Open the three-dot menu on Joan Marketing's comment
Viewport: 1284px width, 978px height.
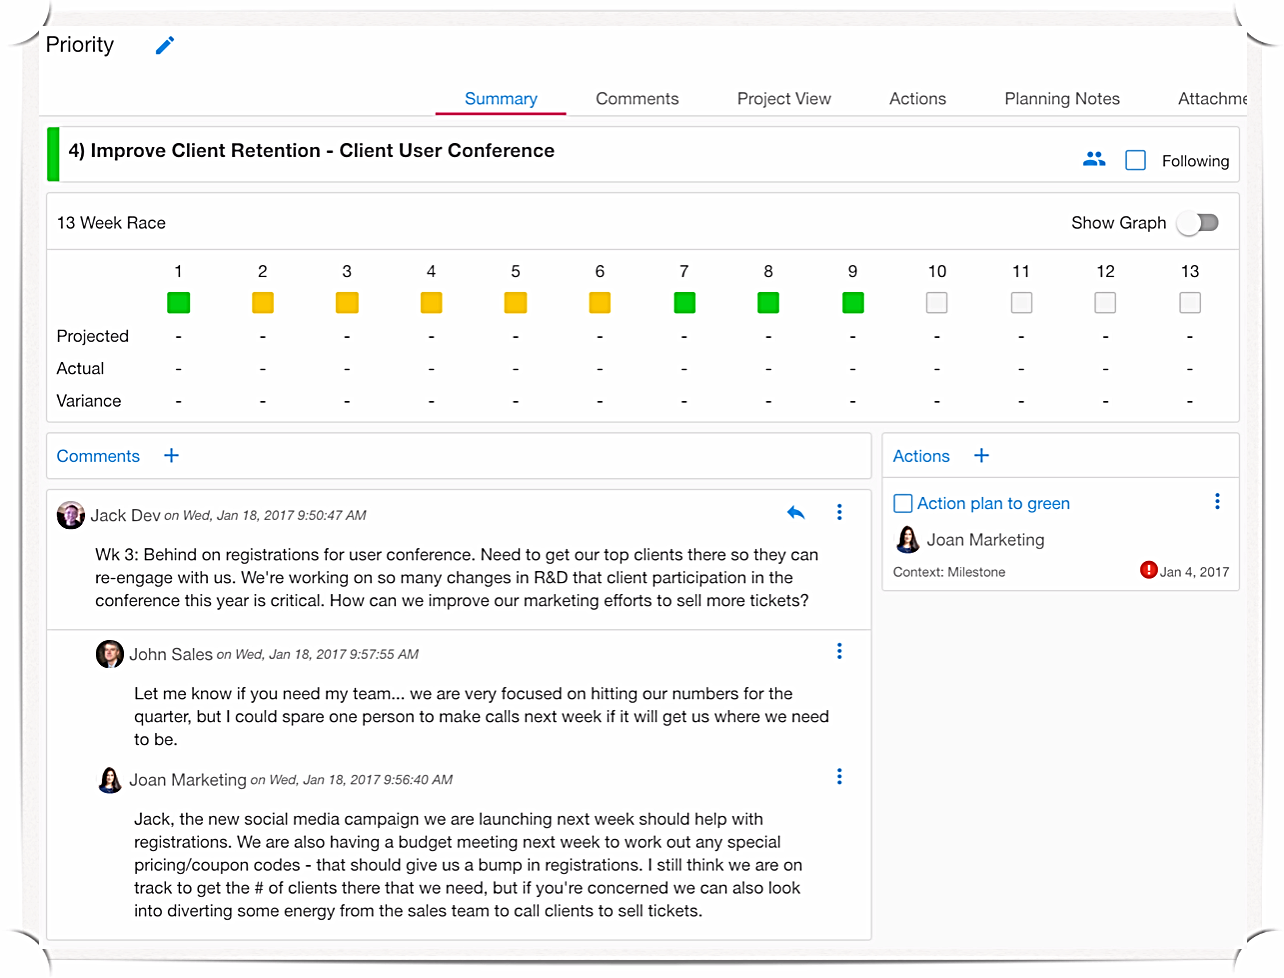pos(839,776)
